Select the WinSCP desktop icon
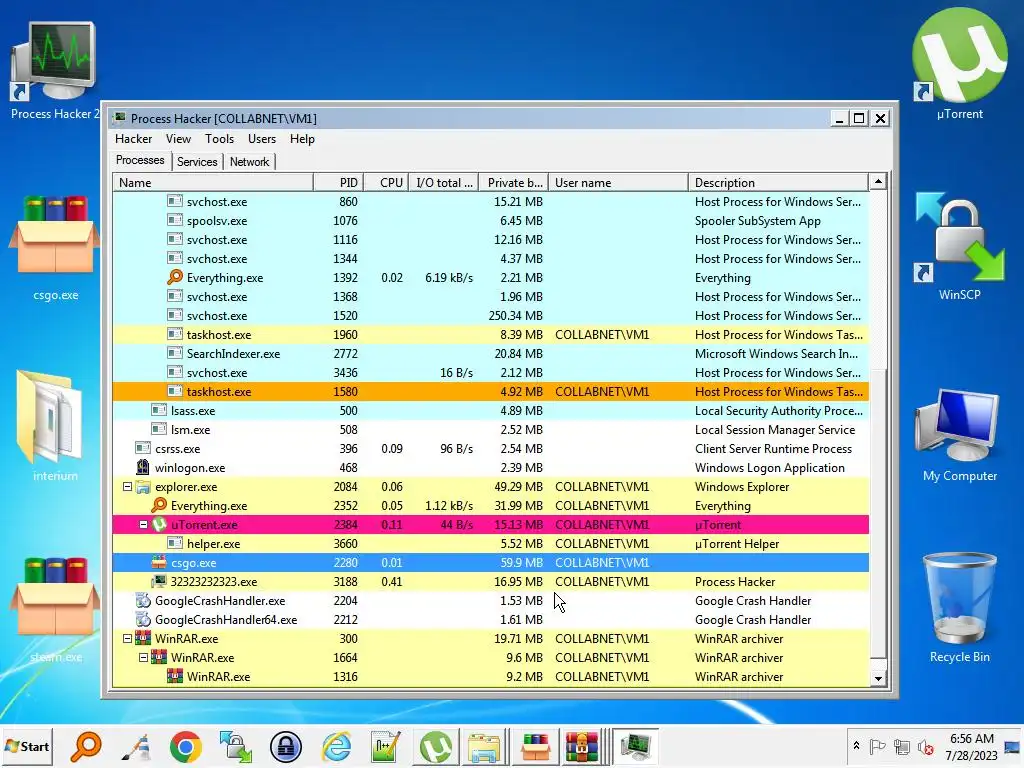Image resolution: width=1024 pixels, height=768 pixels. tap(959, 244)
